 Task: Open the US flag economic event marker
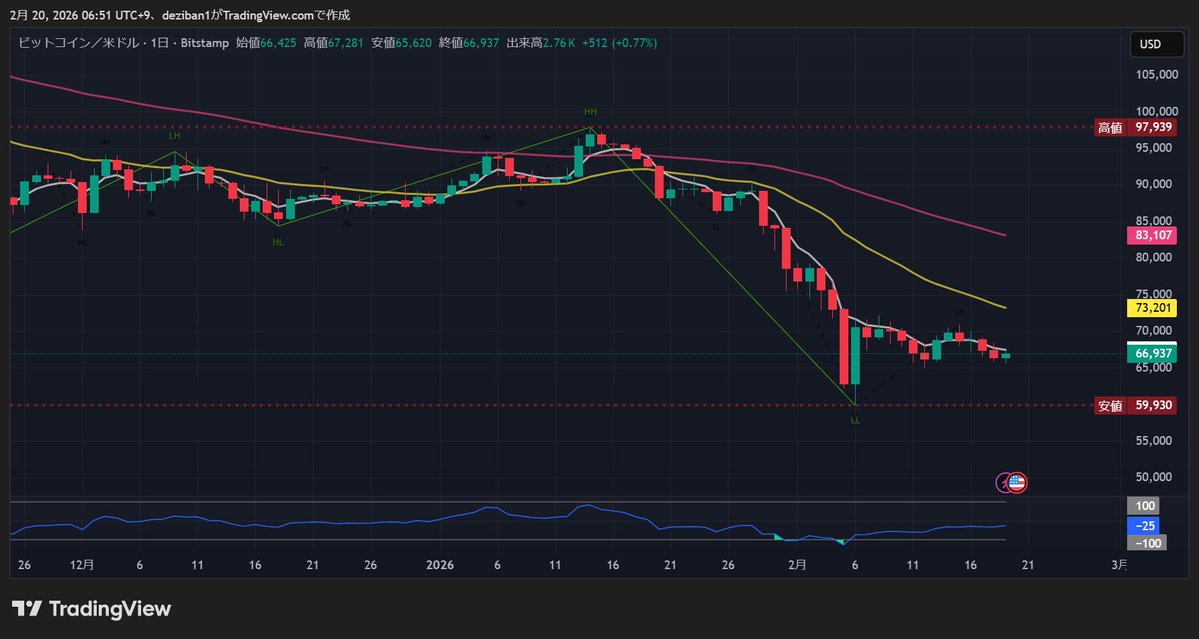tap(1016, 482)
